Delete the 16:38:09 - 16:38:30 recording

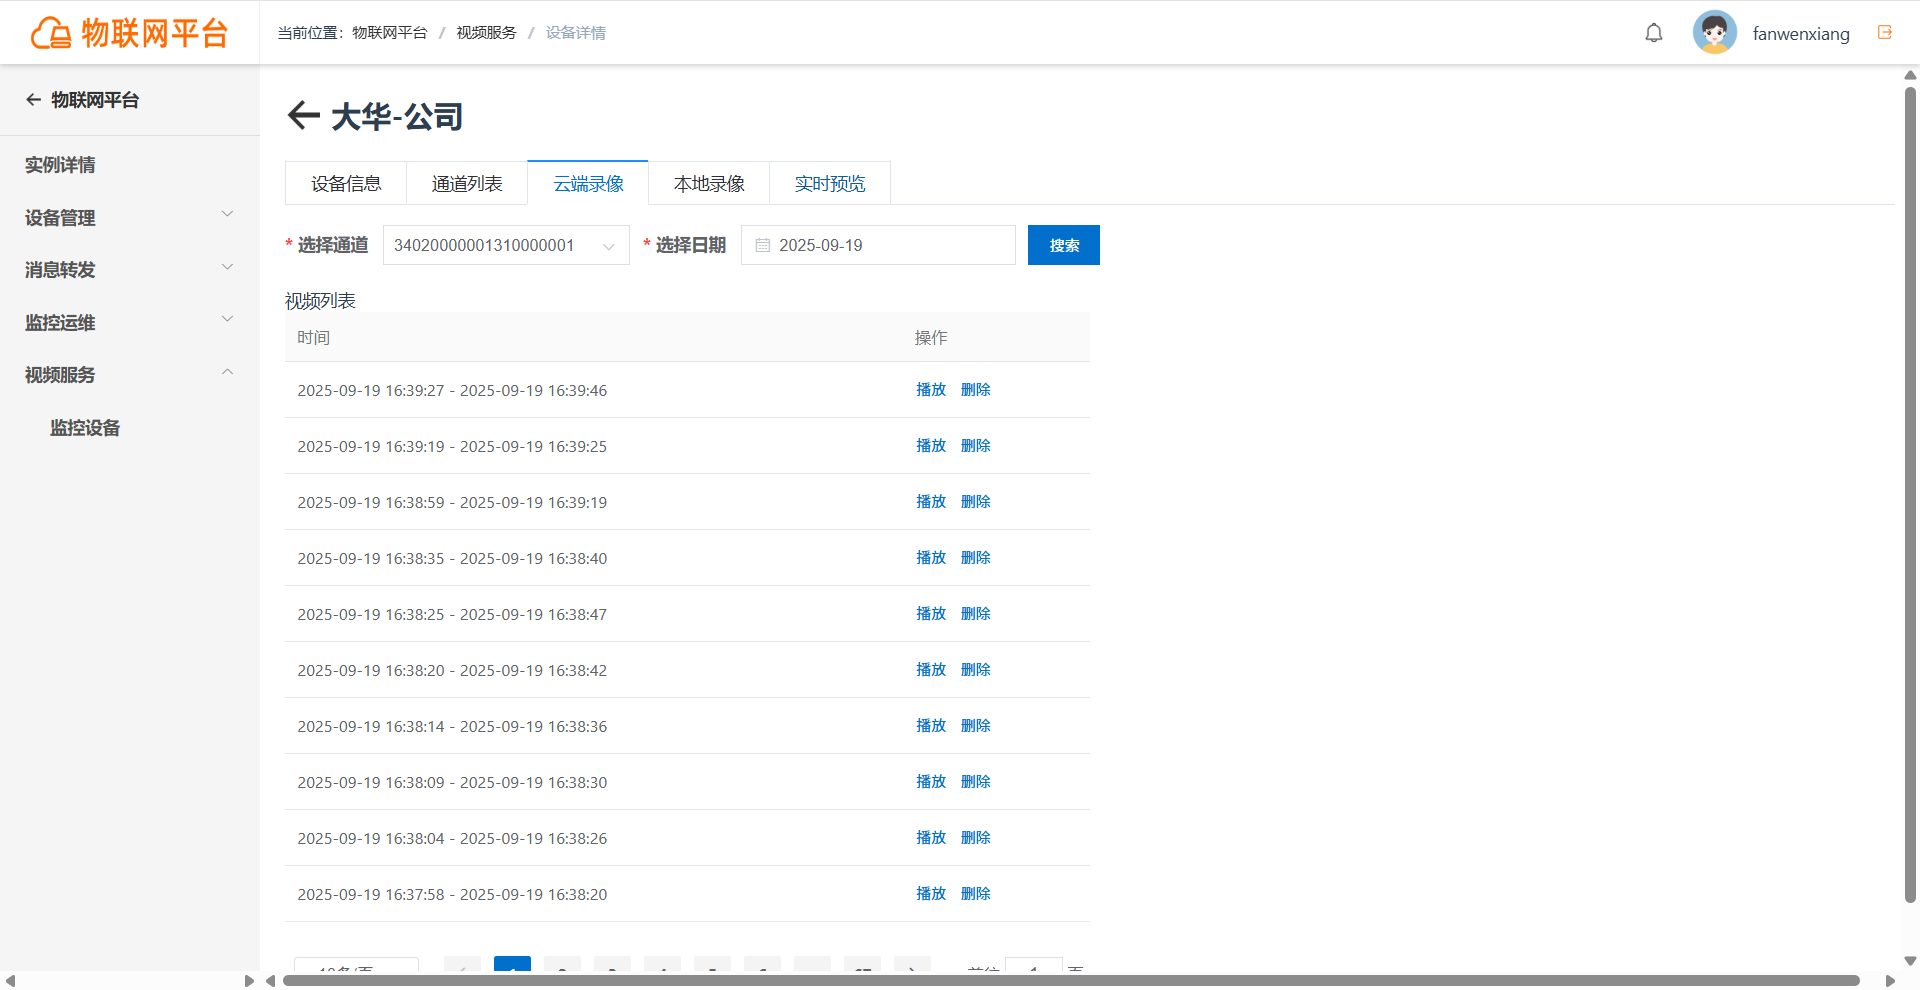point(976,782)
